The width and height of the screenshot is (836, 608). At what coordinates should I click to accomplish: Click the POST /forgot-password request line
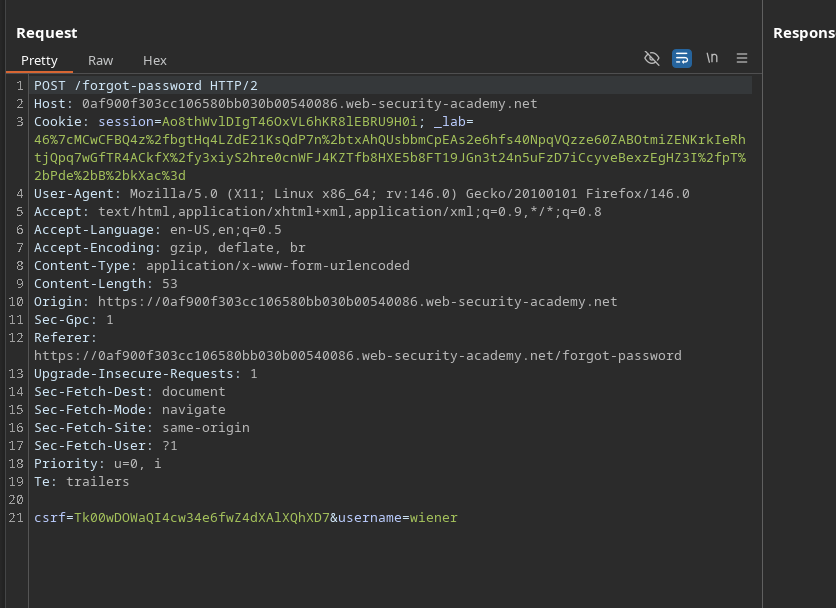(x=145, y=86)
